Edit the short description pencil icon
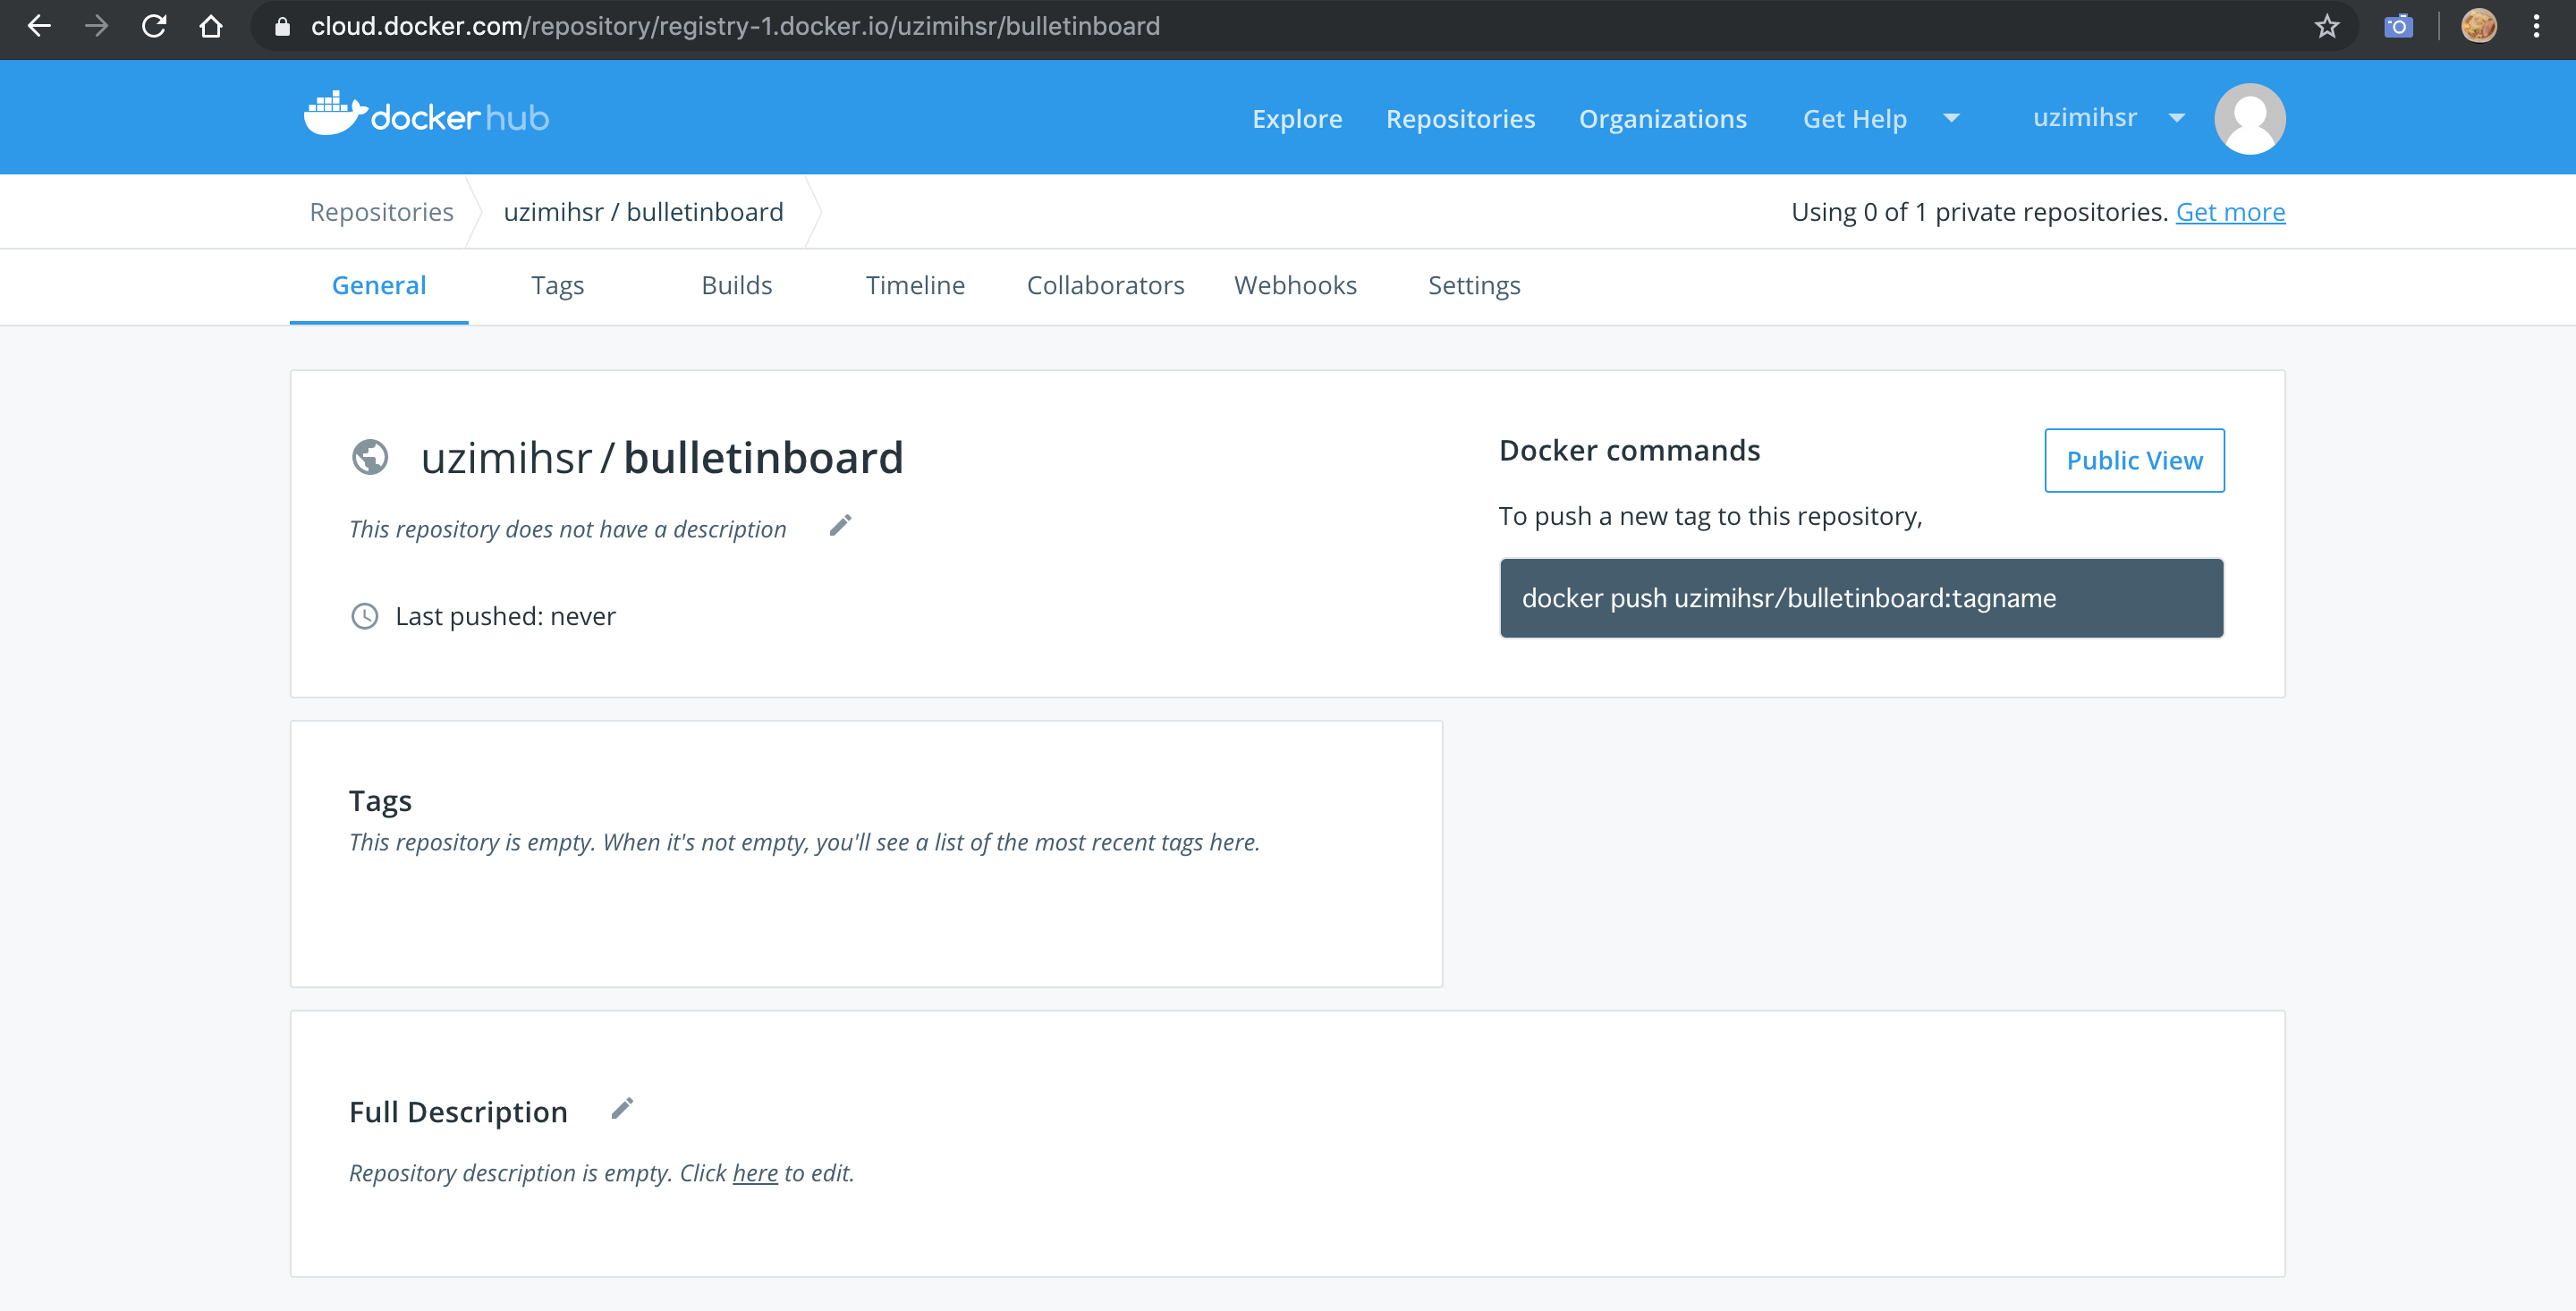The width and height of the screenshot is (2576, 1311). click(x=840, y=526)
